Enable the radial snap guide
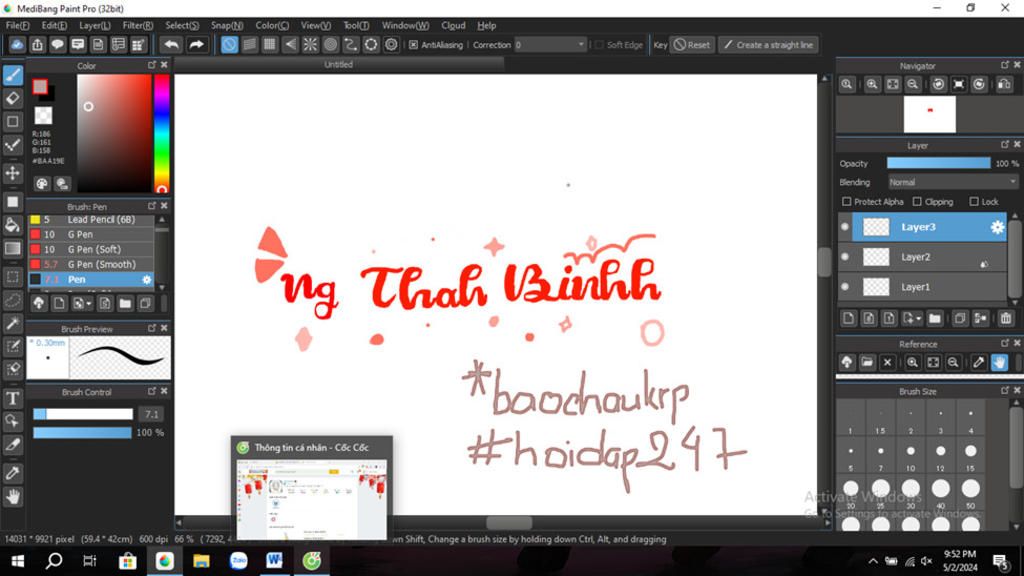1024x576 pixels. click(310, 44)
